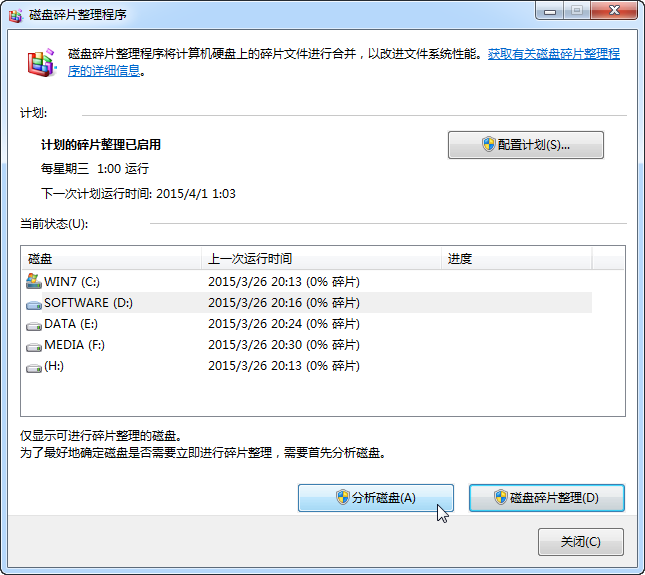Select the MEDIA (F:) row's 2015/3/26 20:30 entry
The width and height of the screenshot is (645, 575).
click(284, 346)
